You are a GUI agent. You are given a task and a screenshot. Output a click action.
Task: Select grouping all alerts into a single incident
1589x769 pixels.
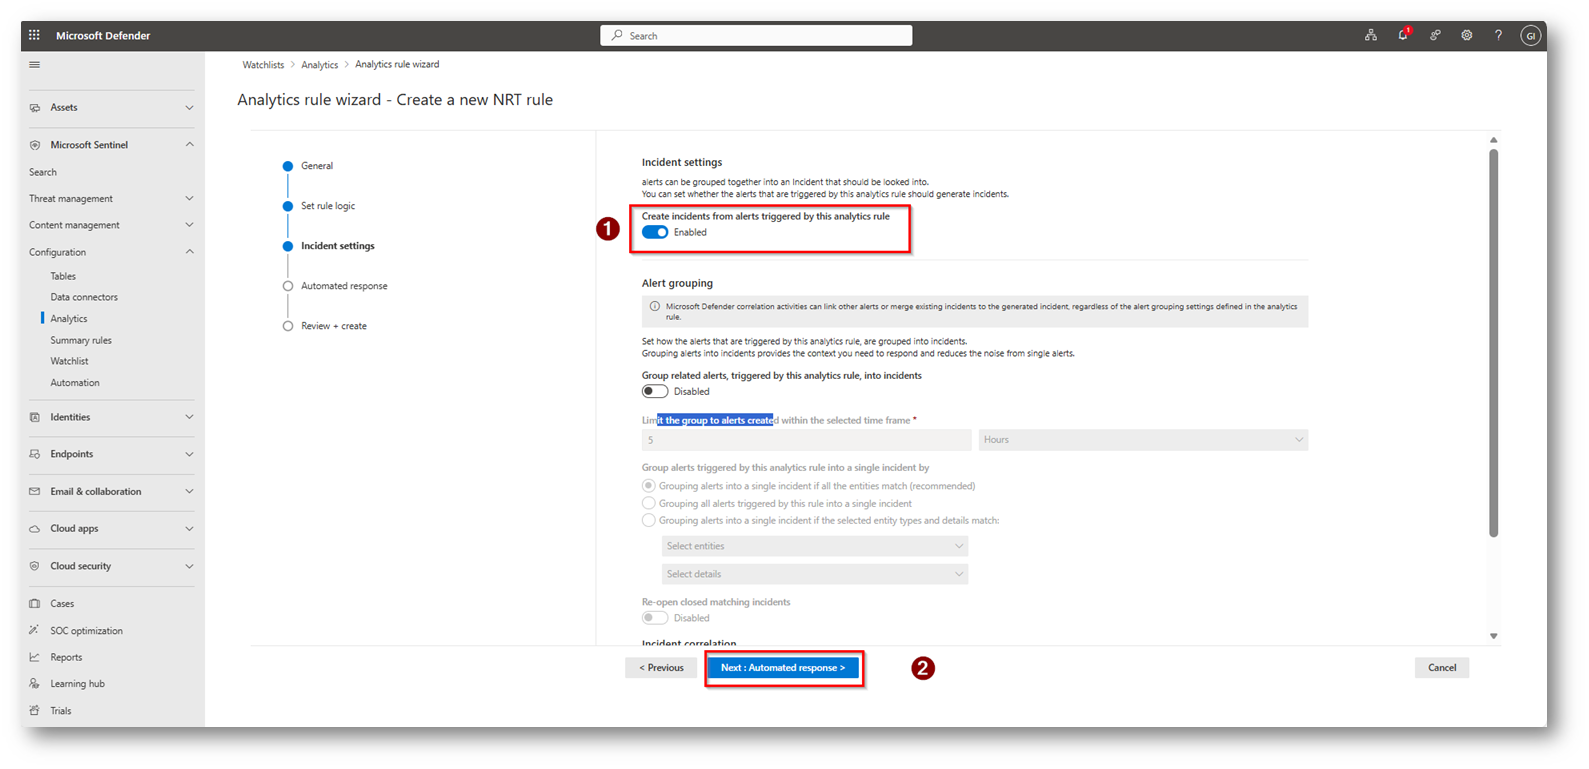(x=649, y=503)
